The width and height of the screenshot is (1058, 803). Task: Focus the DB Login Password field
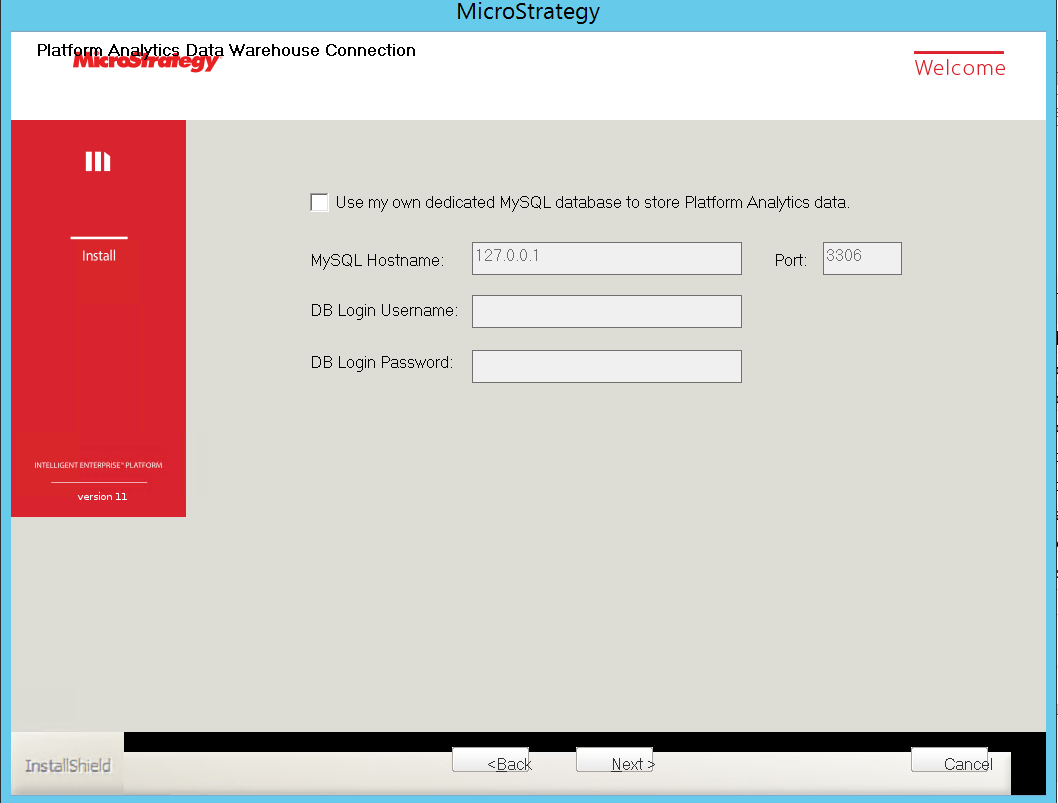pyautogui.click(x=607, y=366)
